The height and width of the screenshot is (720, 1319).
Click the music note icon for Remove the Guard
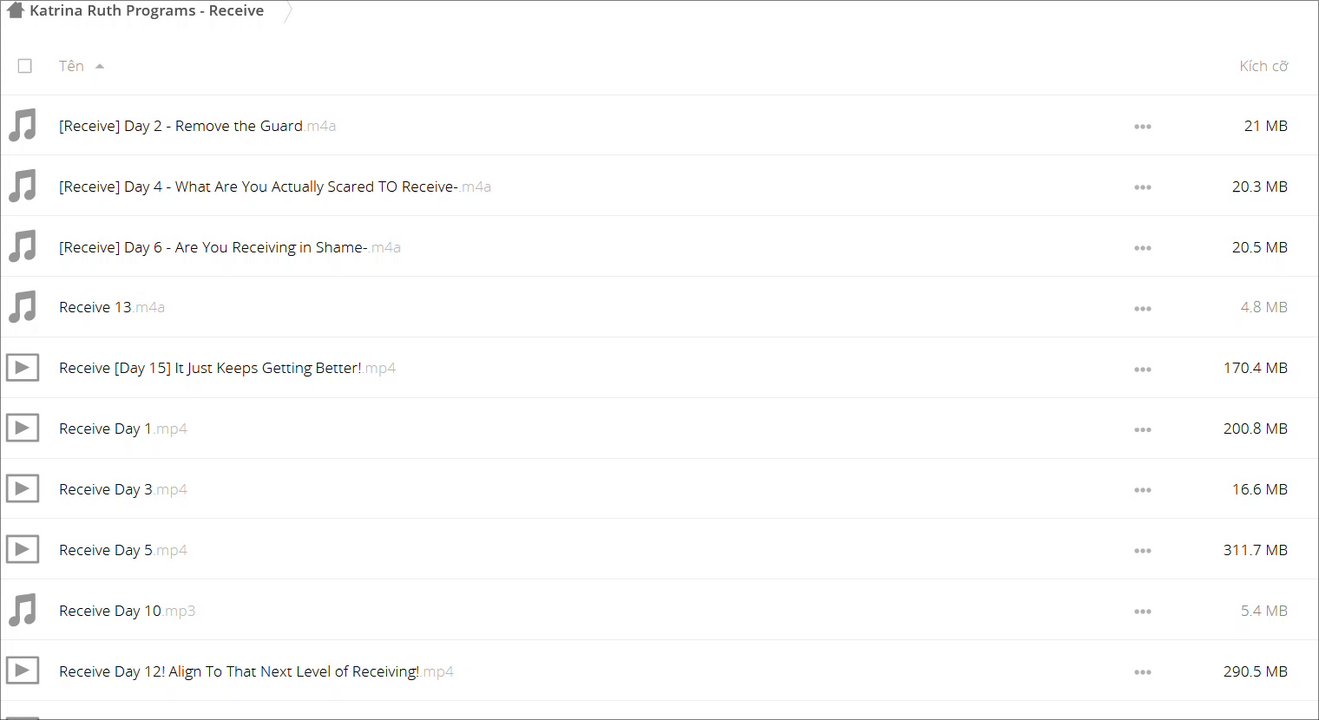(22, 126)
